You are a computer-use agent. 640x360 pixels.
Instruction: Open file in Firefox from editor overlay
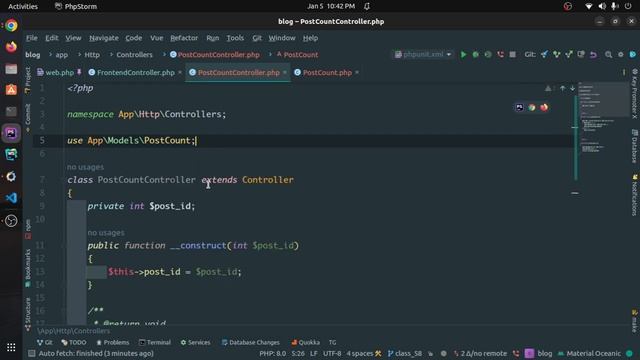(544, 107)
